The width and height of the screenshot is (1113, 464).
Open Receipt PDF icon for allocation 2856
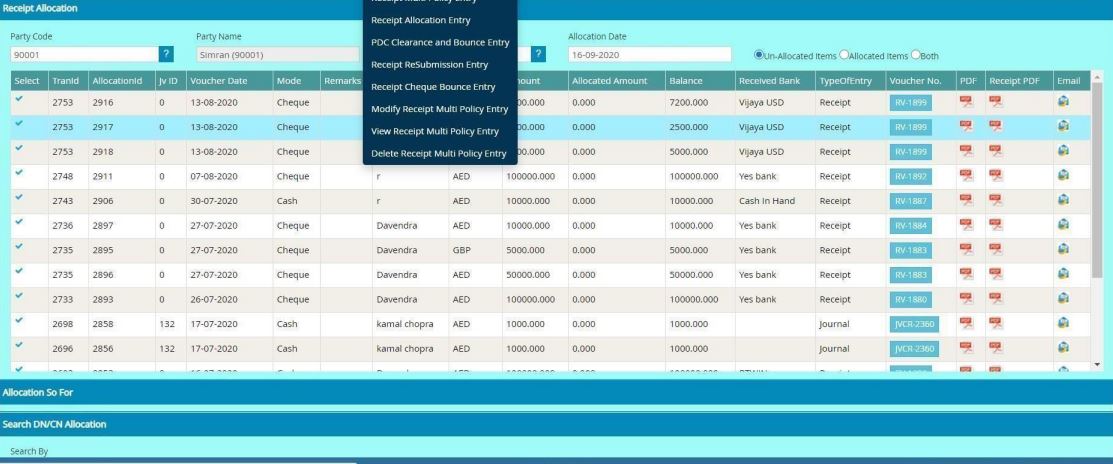point(996,348)
